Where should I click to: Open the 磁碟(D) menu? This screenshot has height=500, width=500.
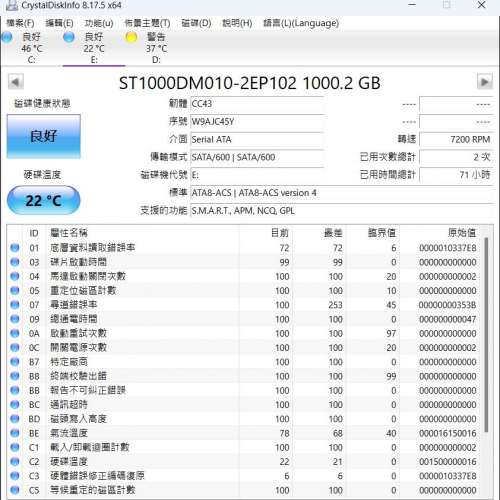[x=196, y=23]
